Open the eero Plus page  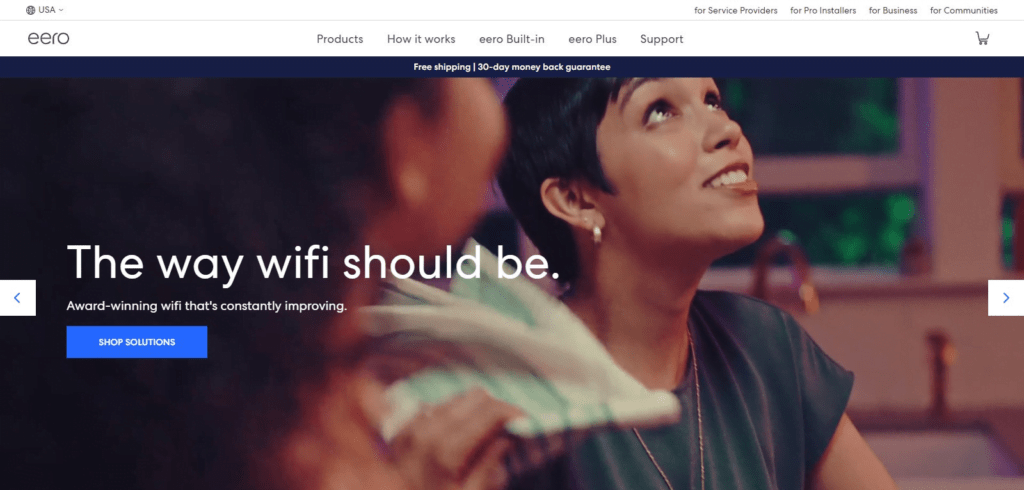[592, 39]
